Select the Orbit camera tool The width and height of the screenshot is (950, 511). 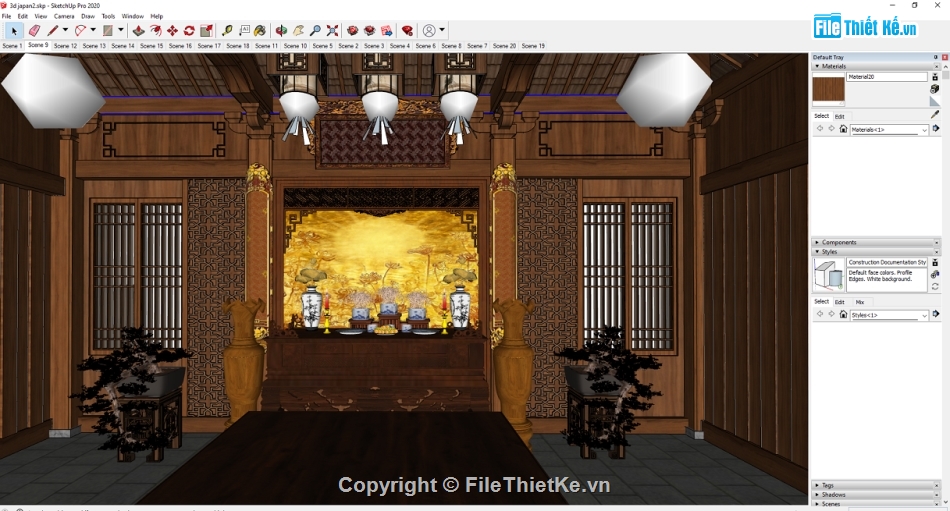point(281,30)
